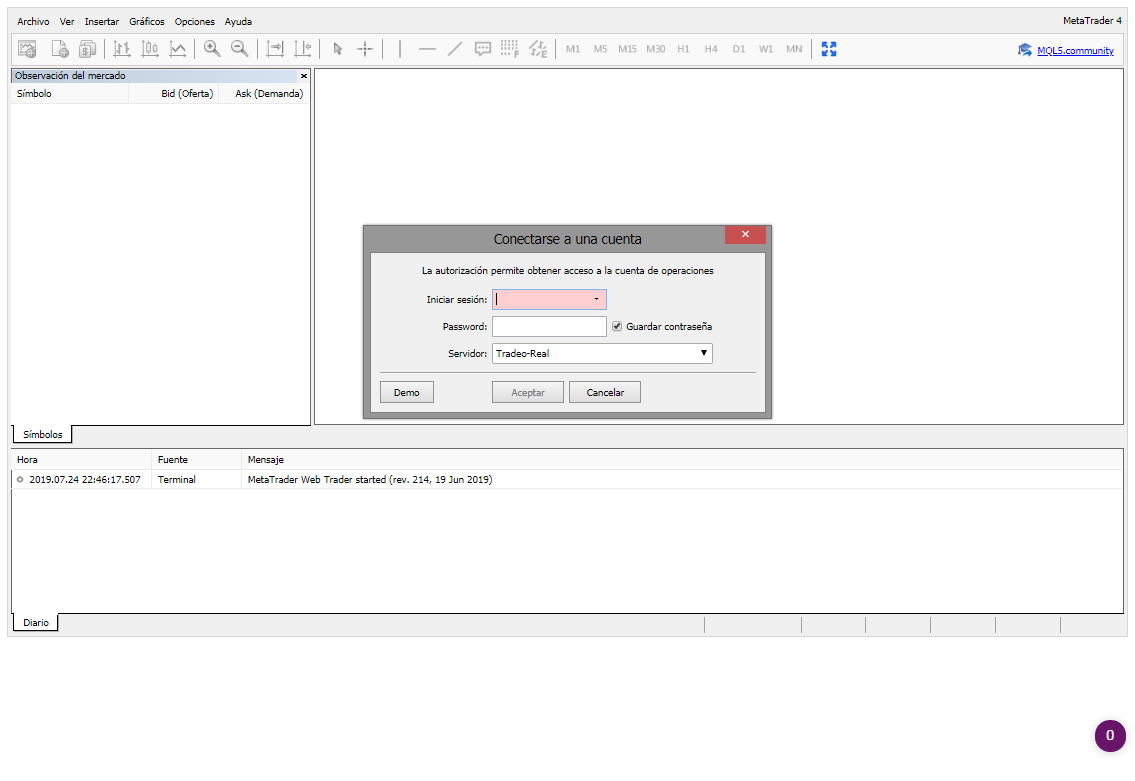Expand the Iniciar sesión dropdown arrow
Image resolution: width=1135 pixels, height=781 pixels.
pyautogui.click(x=596, y=300)
